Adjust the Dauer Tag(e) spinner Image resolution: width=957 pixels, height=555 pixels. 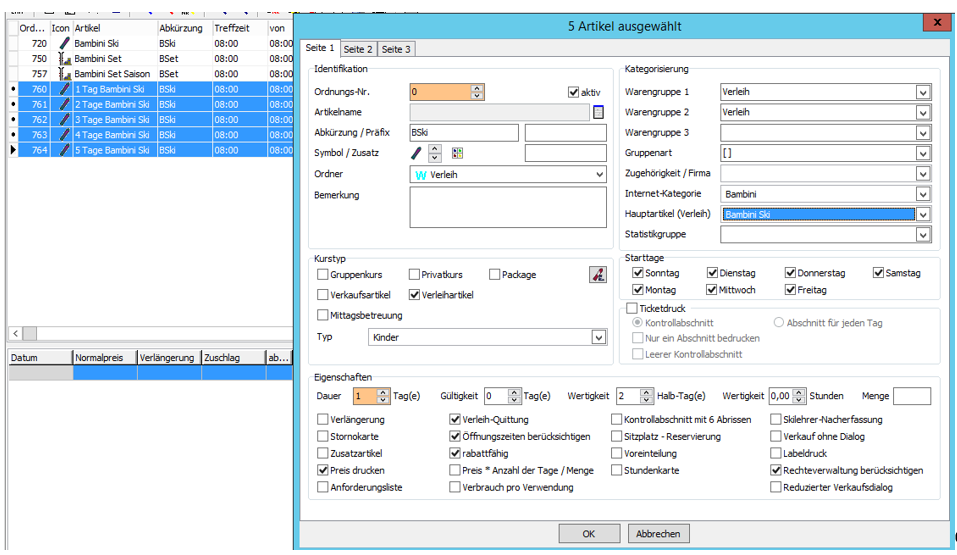tap(383, 396)
